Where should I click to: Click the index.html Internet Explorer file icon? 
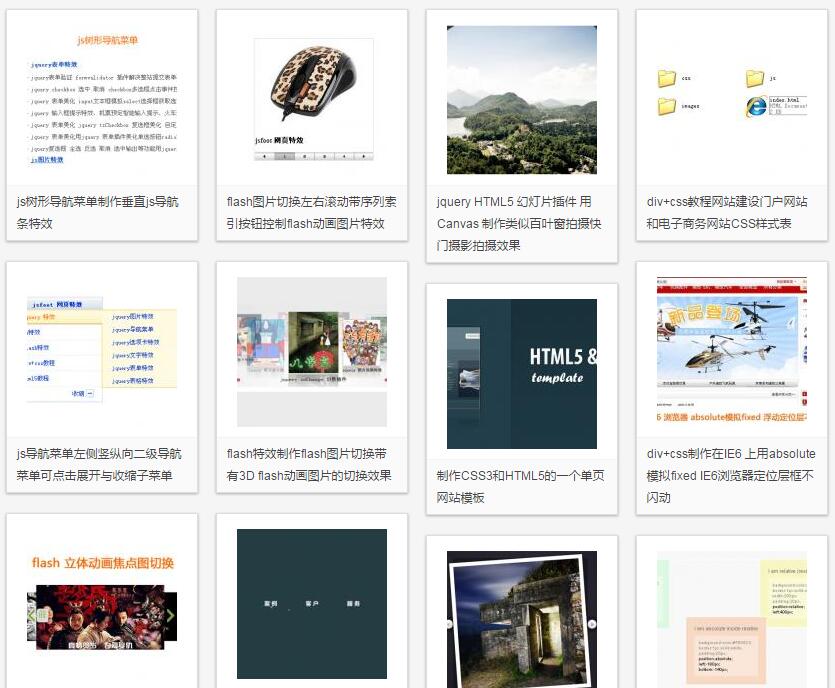pyautogui.click(x=756, y=106)
